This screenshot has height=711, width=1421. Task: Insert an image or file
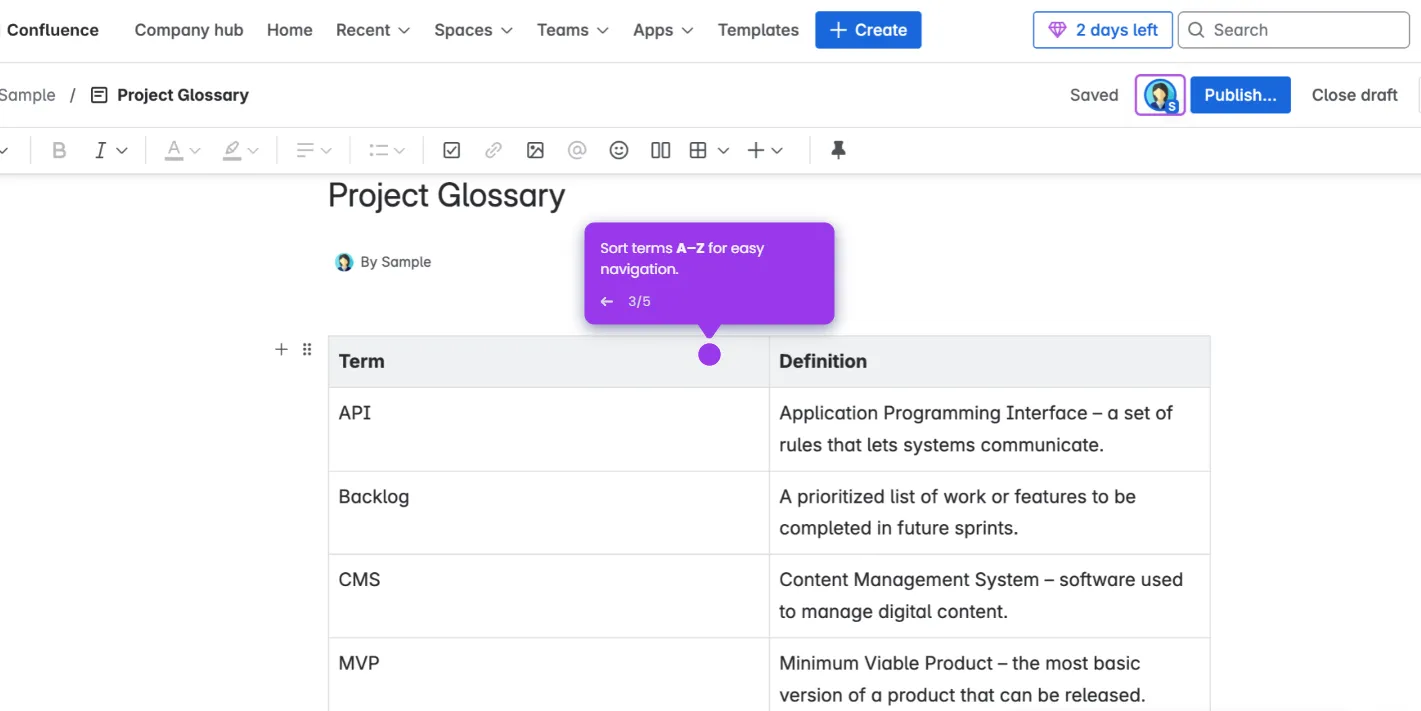click(535, 150)
